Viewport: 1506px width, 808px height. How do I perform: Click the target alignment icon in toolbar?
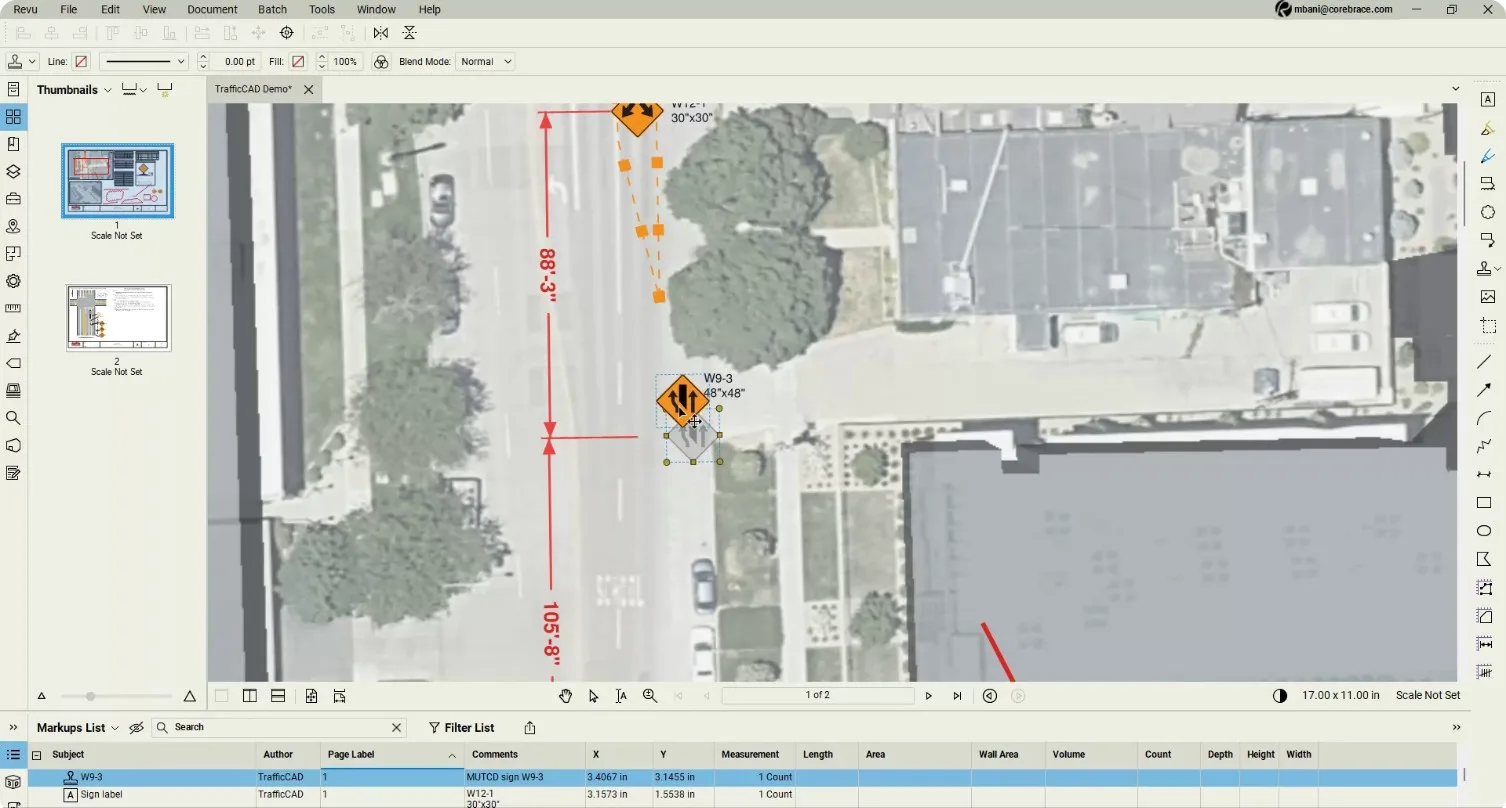point(287,33)
